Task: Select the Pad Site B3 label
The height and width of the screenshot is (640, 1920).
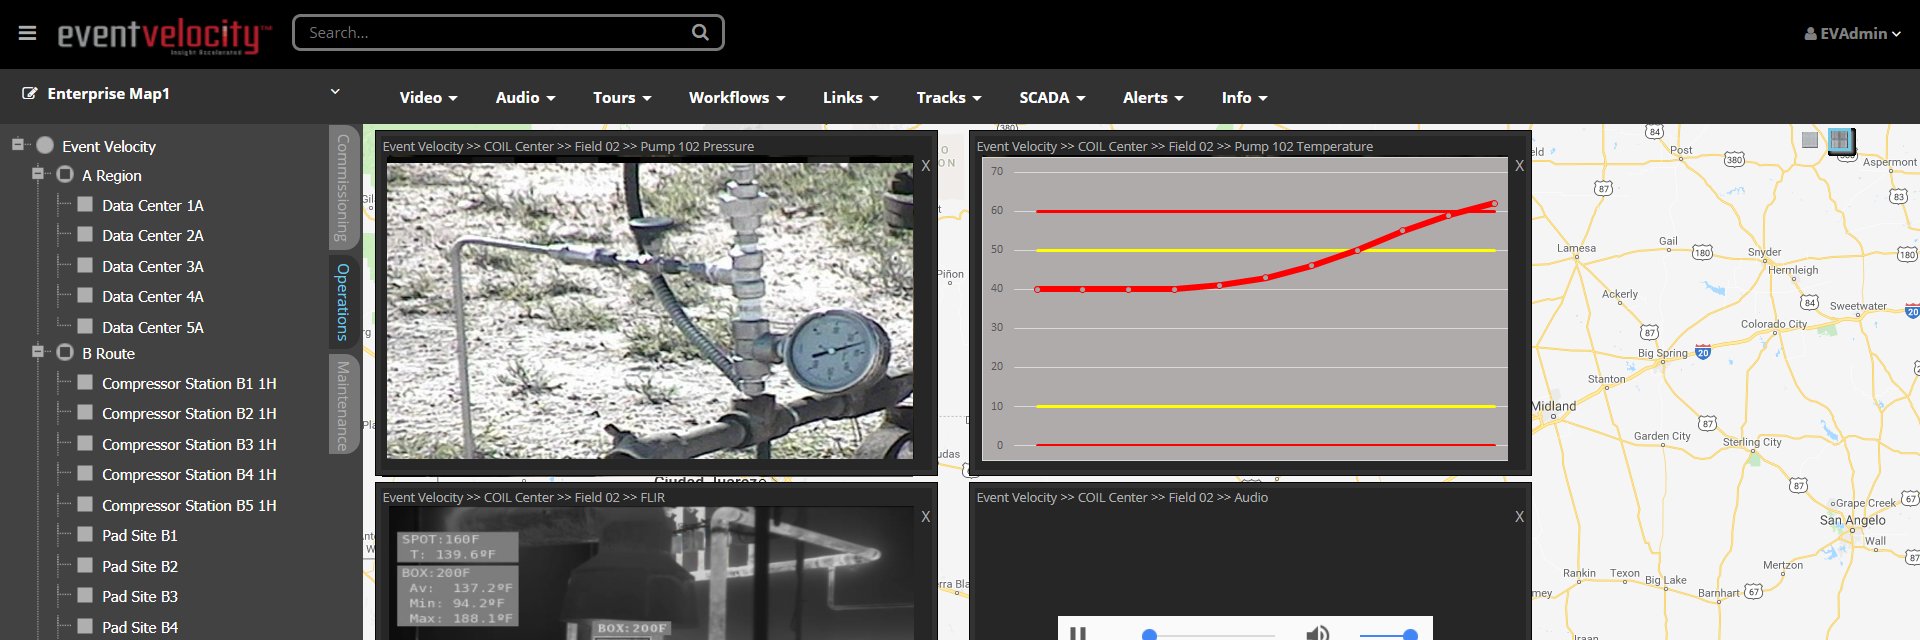Action: coord(140,596)
